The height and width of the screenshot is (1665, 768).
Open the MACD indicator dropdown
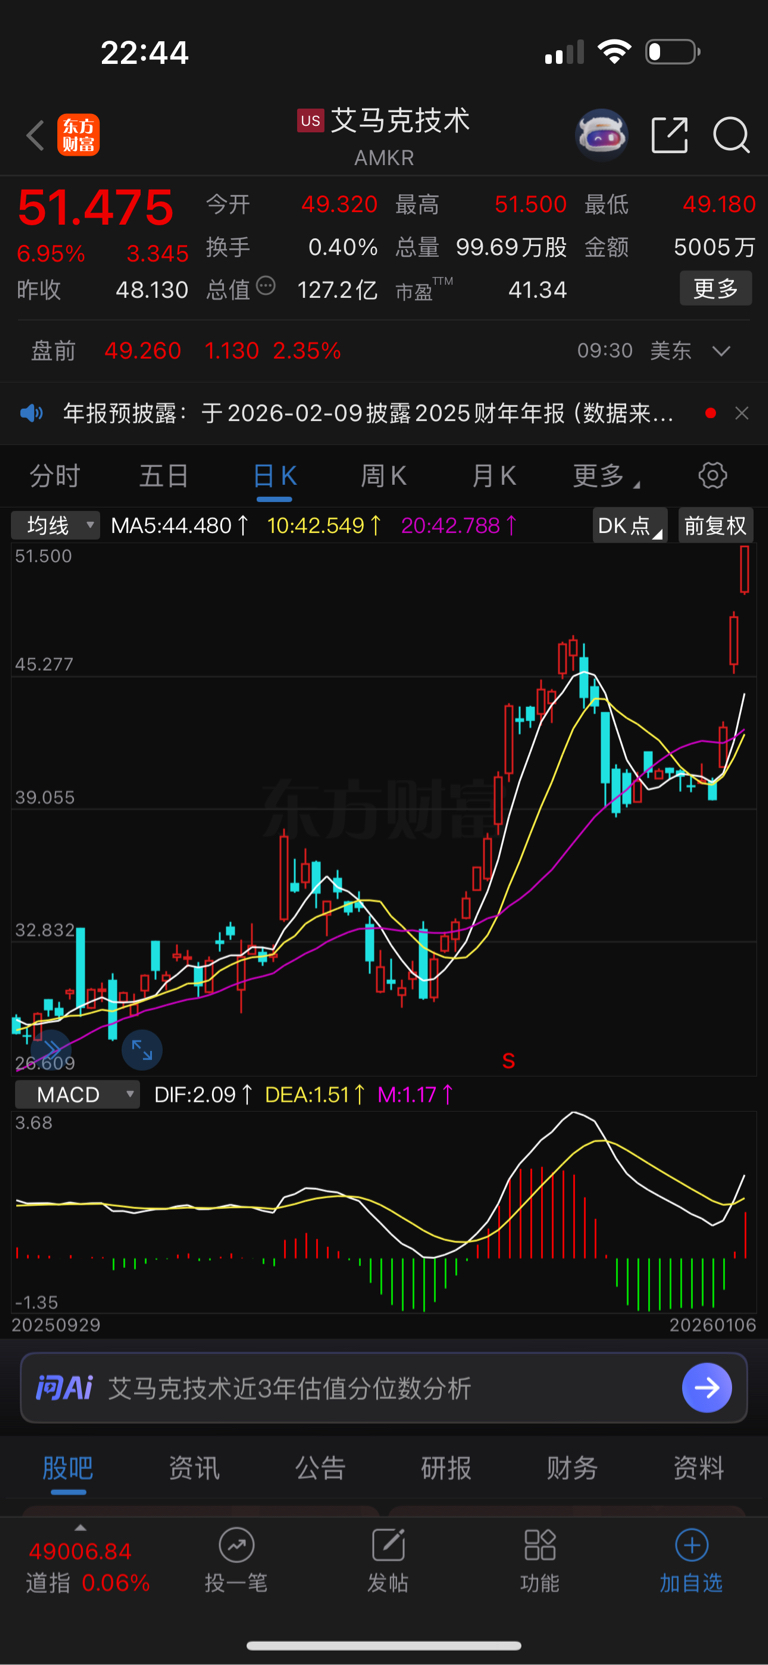point(77,1095)
